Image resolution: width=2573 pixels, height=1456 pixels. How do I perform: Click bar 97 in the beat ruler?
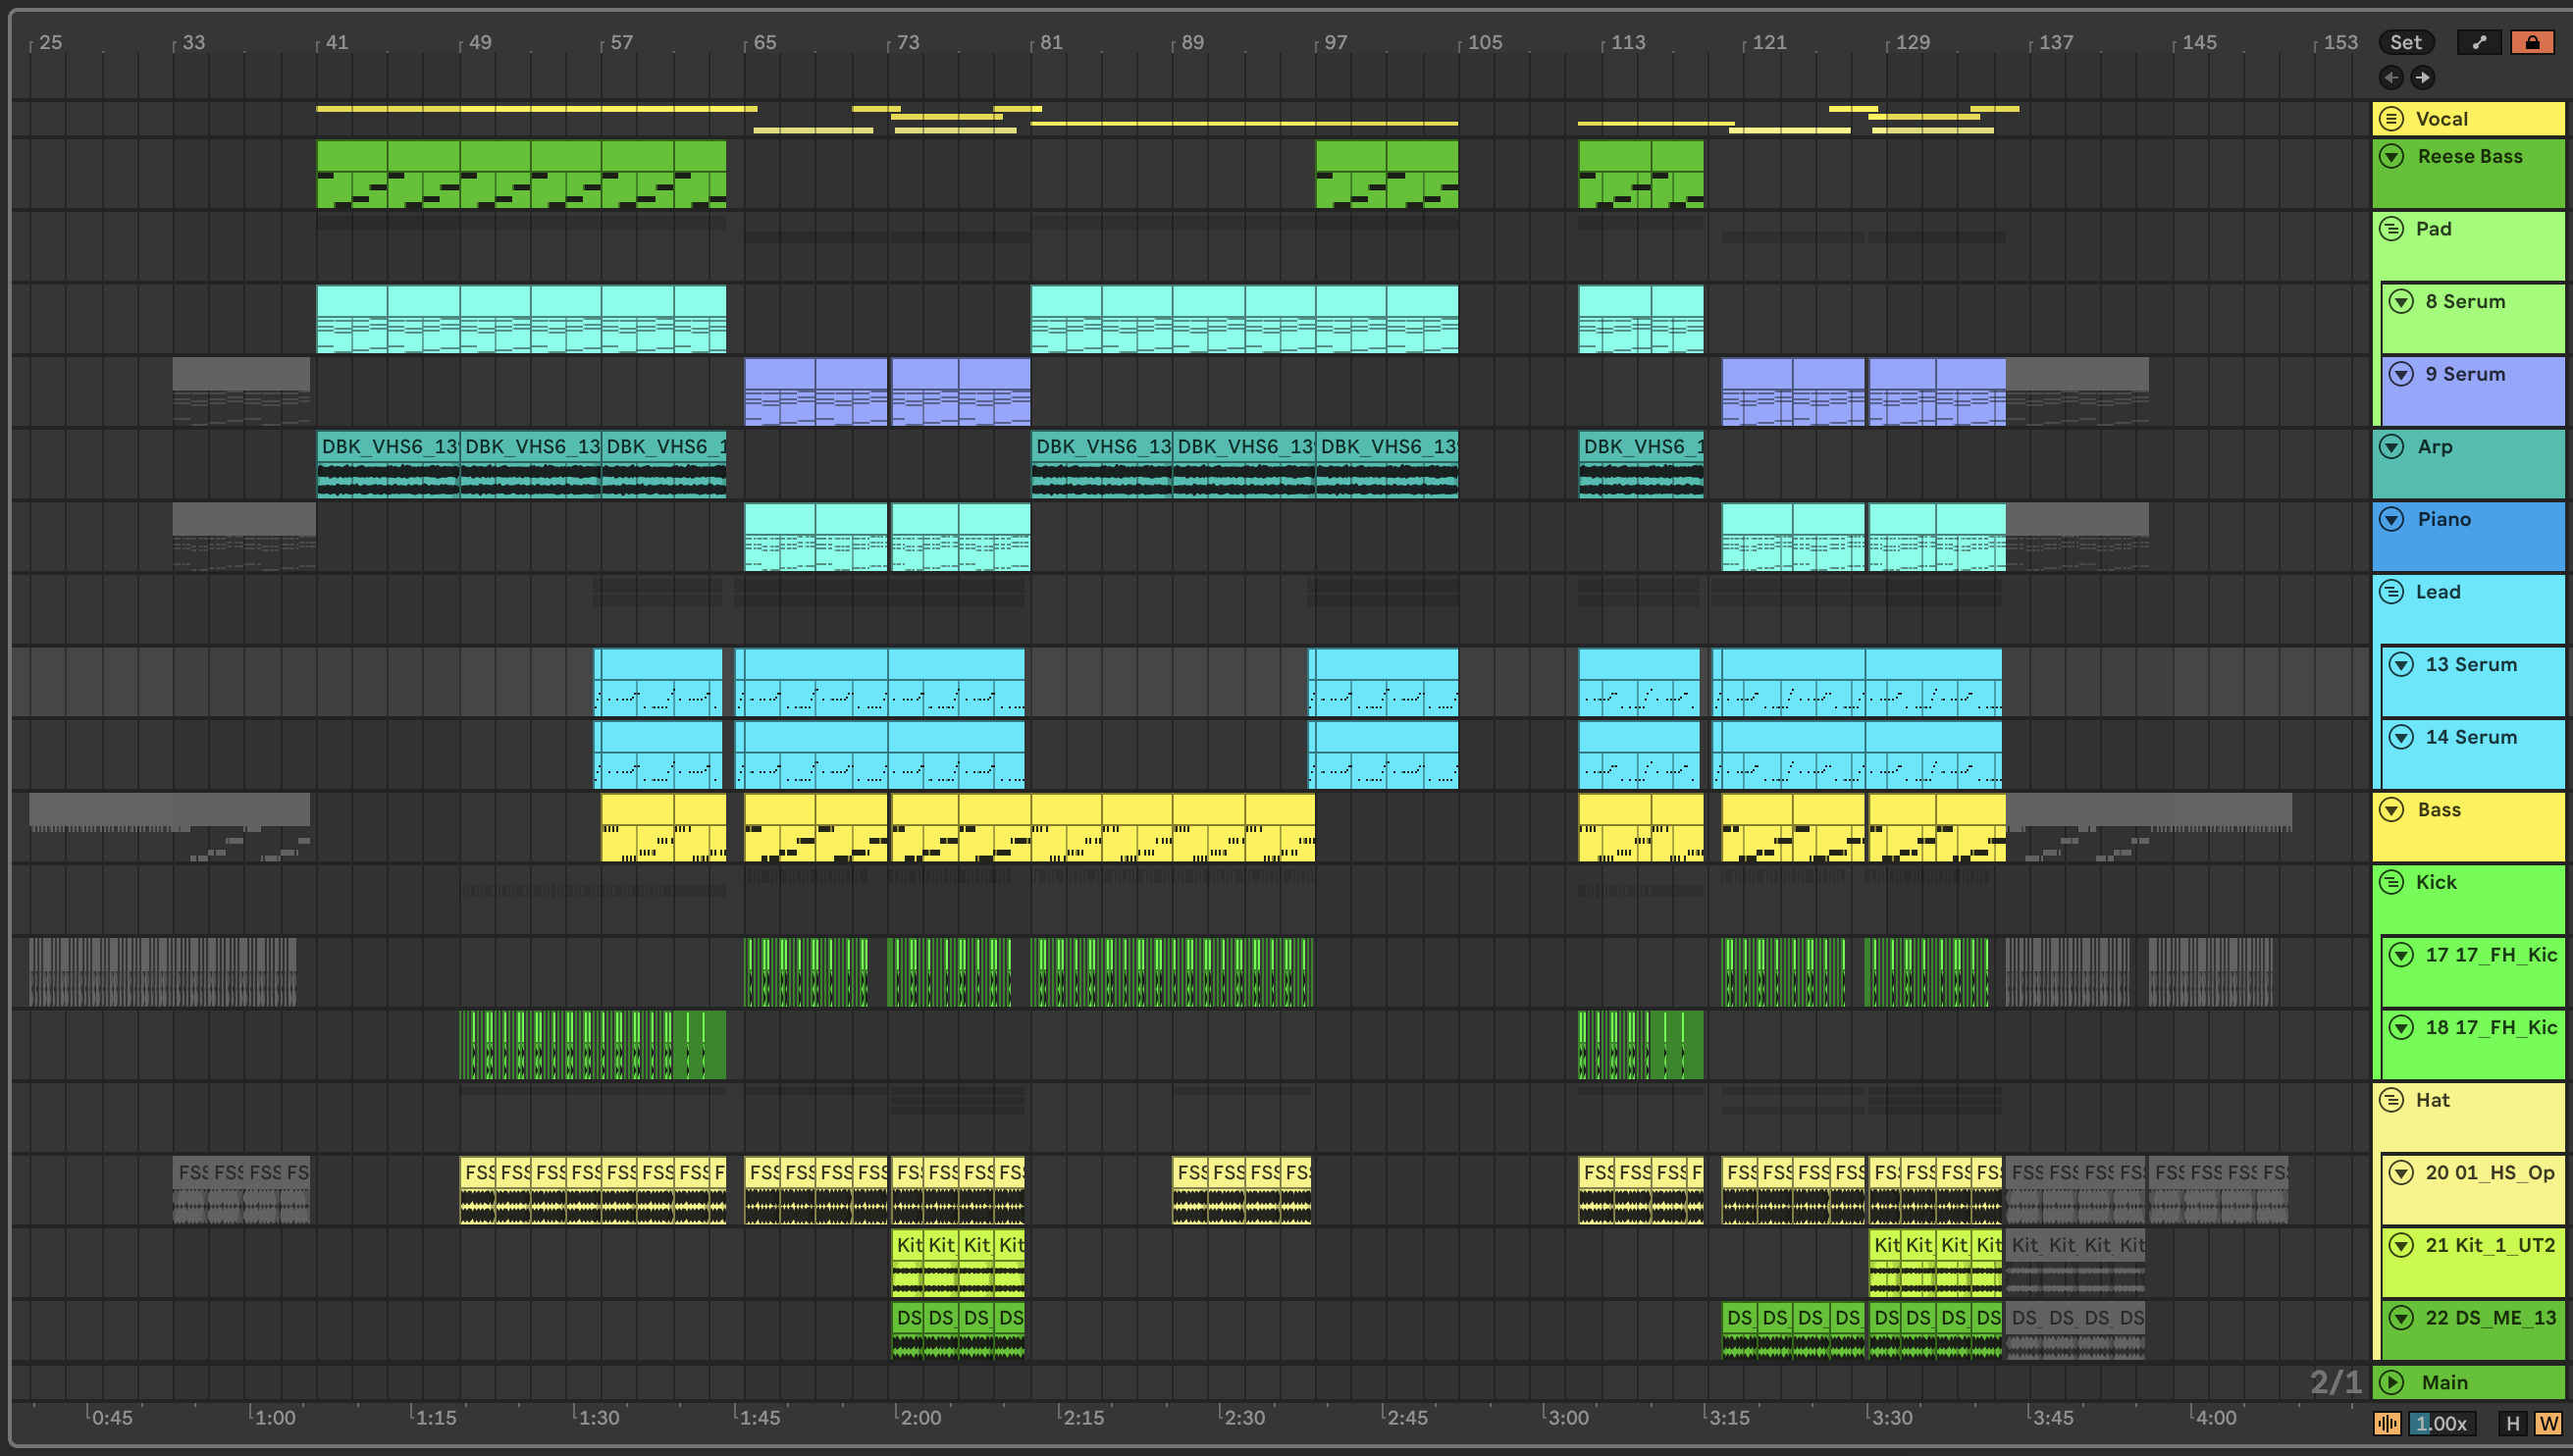click(x=1335, y=42)
